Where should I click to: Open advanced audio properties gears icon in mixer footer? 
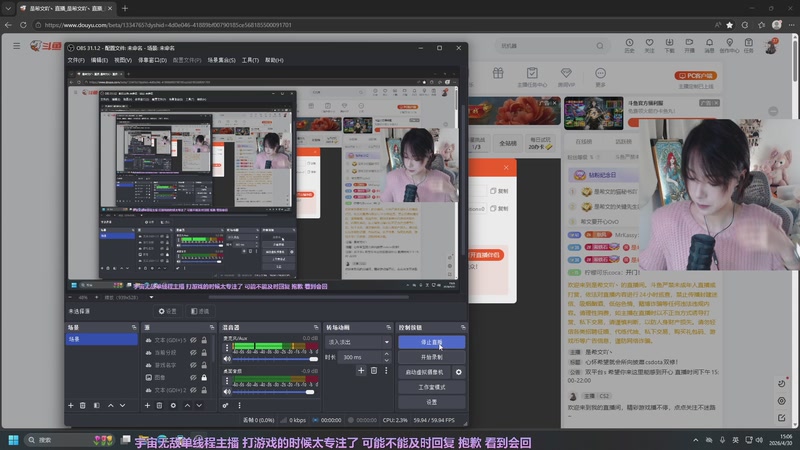(x=225, y=405)
